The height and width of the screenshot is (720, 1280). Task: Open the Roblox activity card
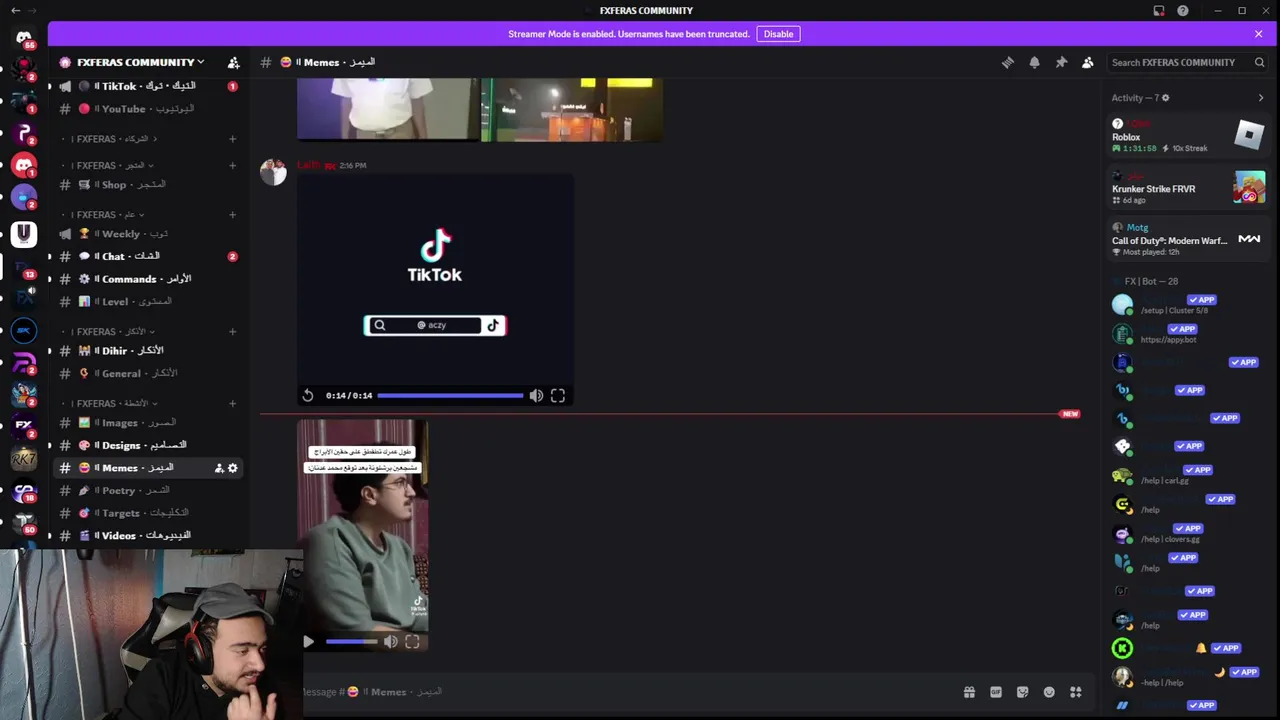[1188, 136]
